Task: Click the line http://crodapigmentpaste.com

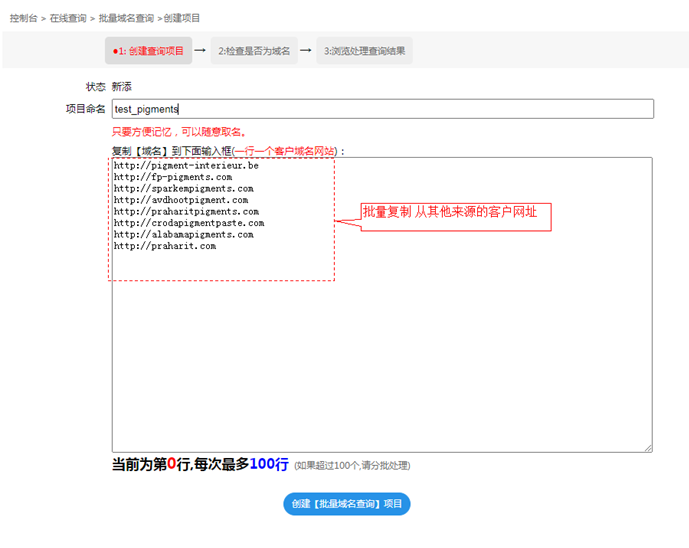Action: pyautogui.click(x=189, y=223)
